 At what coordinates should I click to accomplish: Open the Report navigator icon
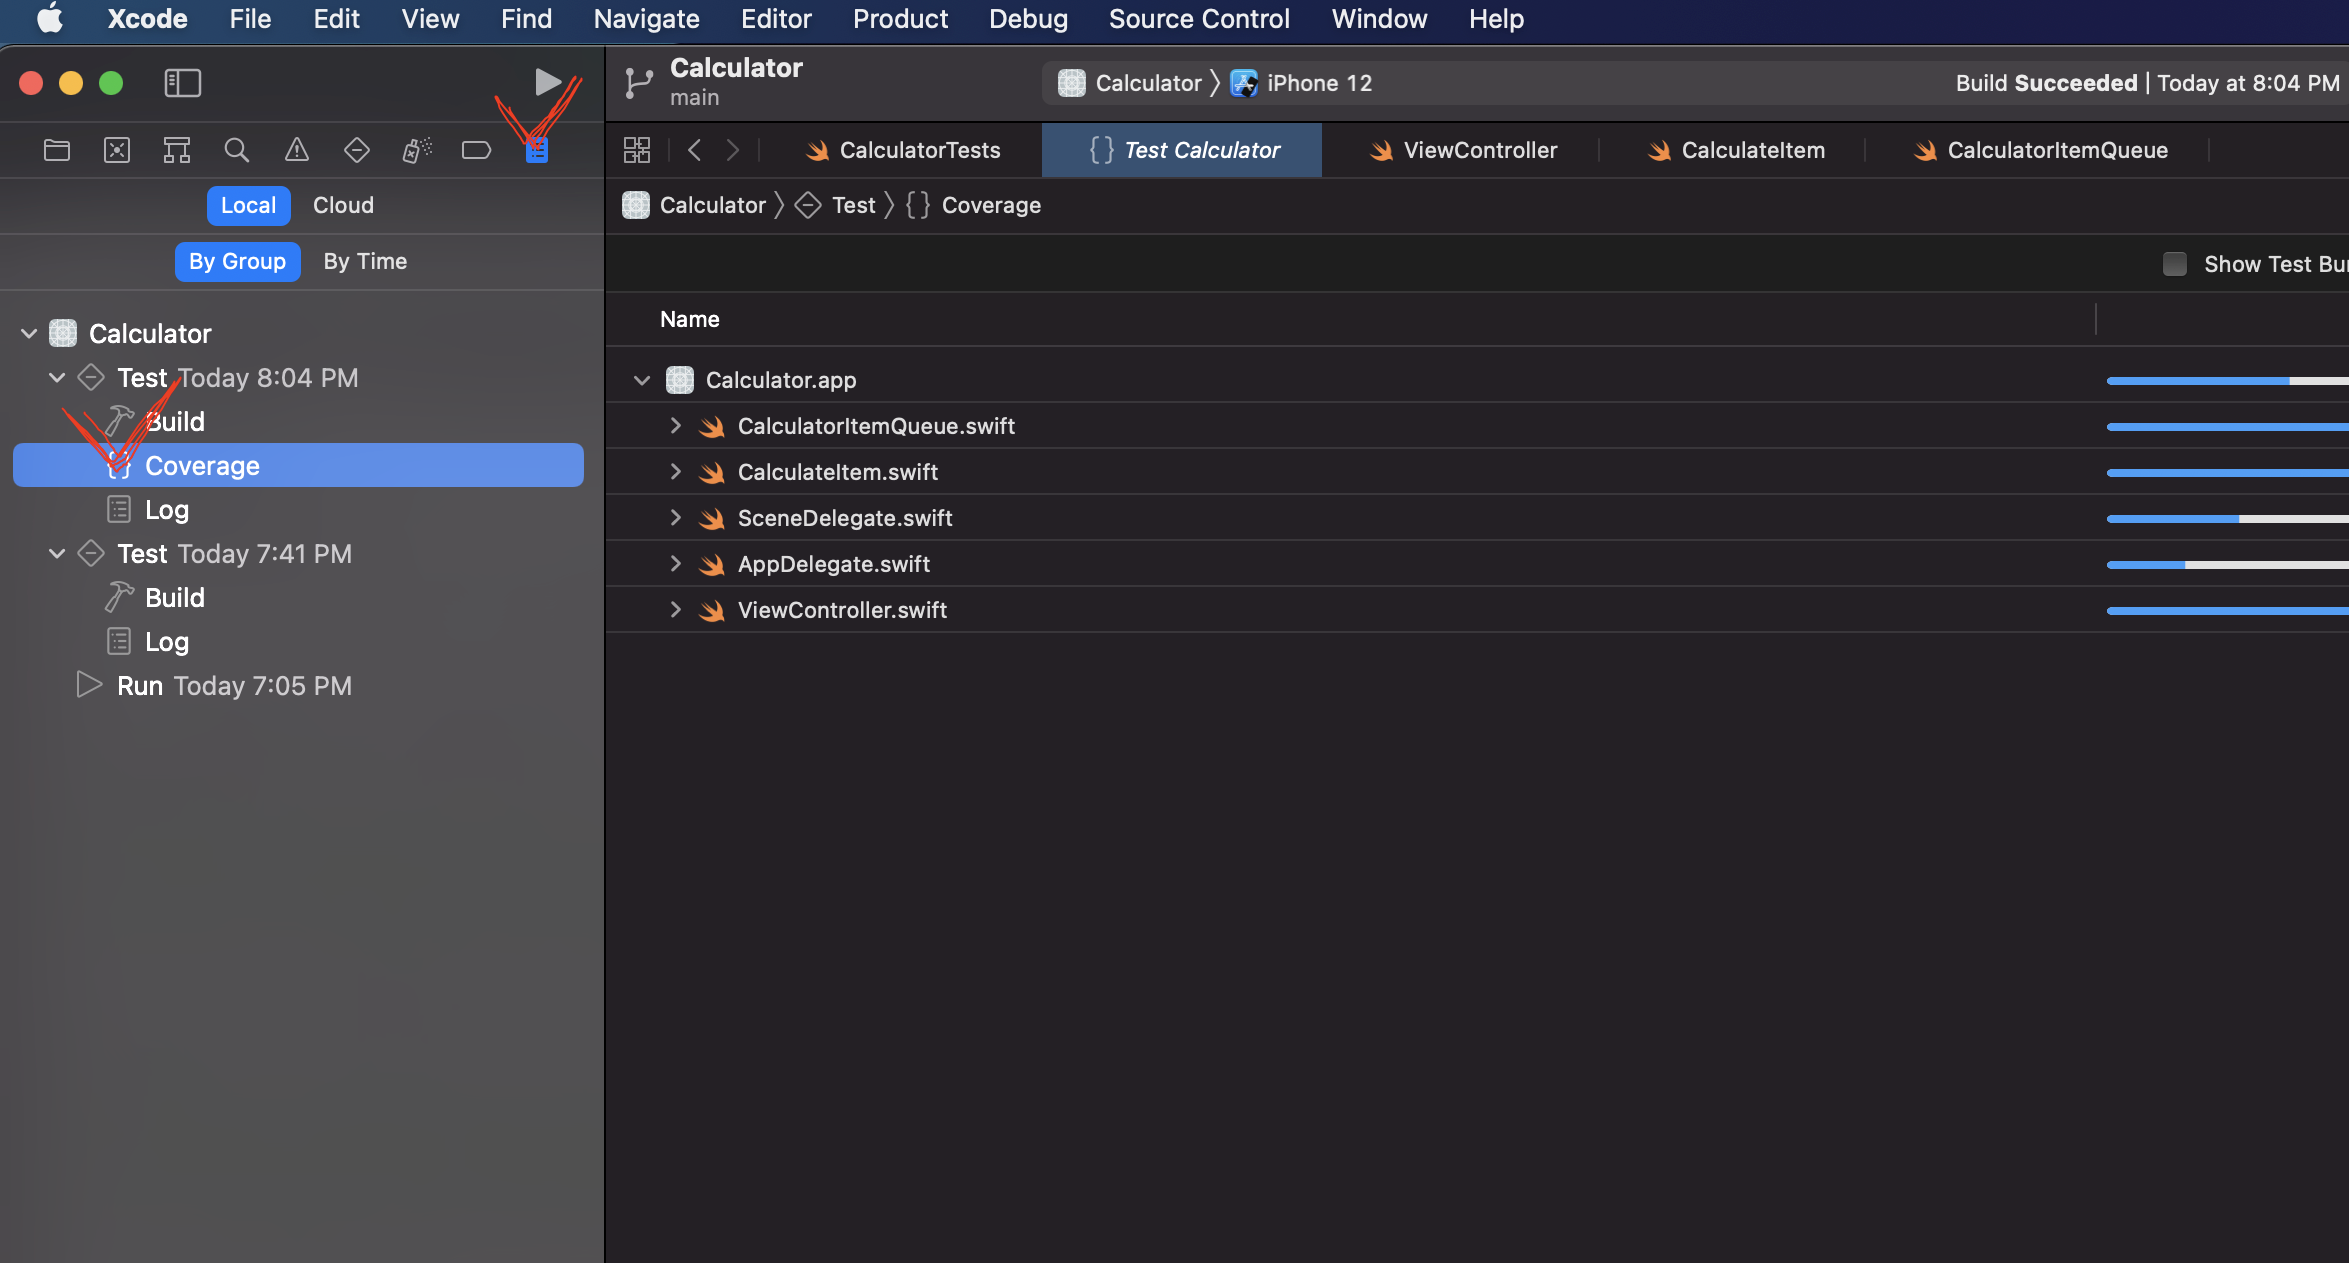[x=537, y=151]
